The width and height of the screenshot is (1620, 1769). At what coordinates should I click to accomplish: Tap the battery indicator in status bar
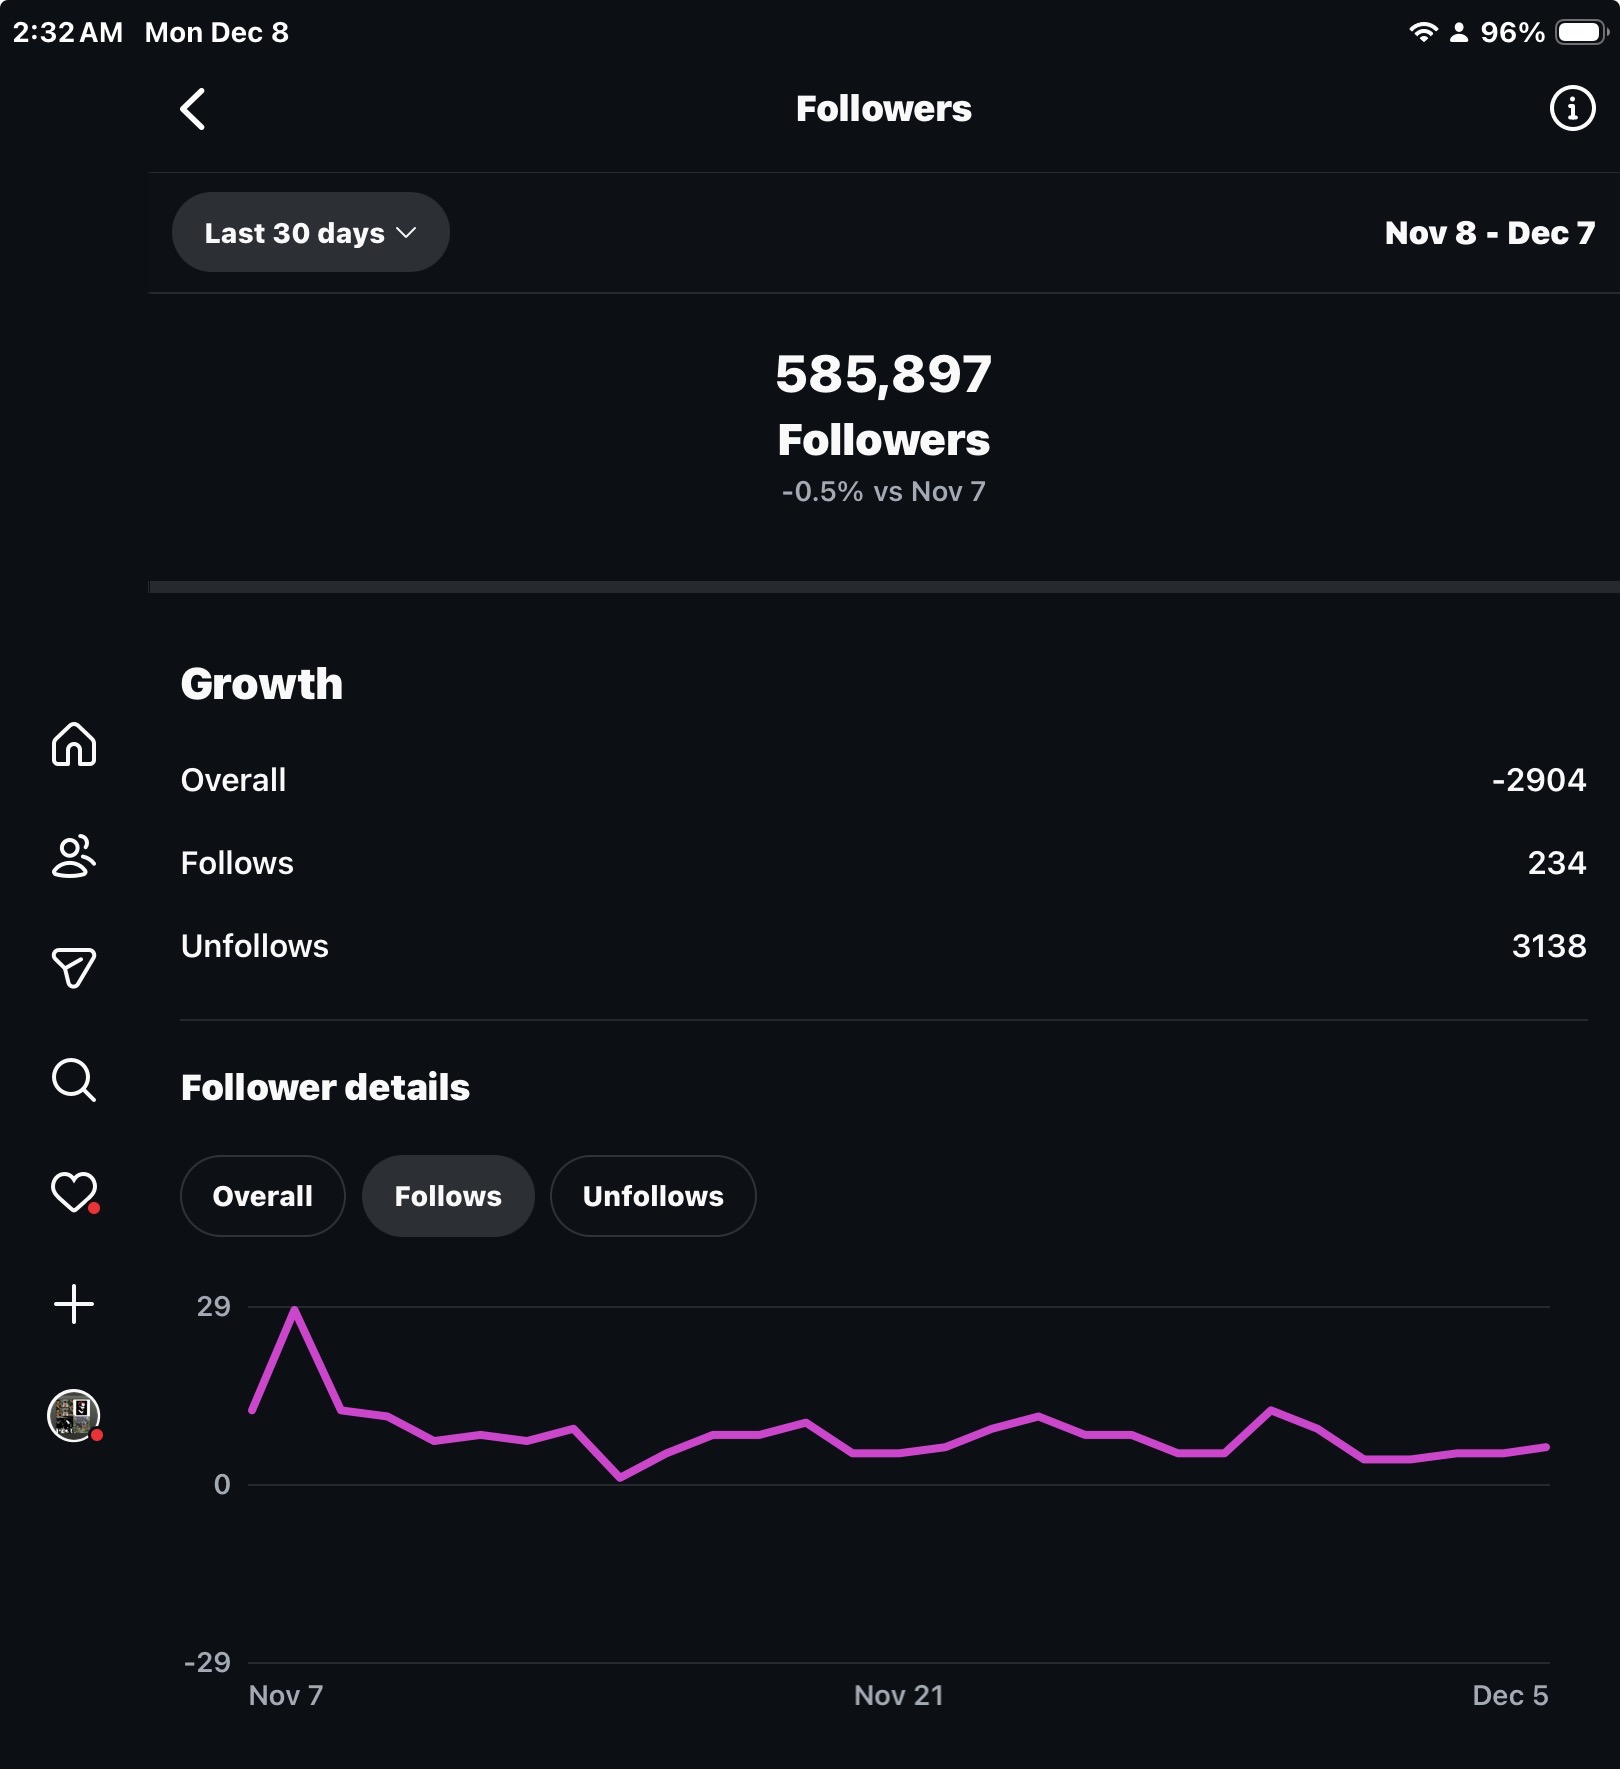tap(1581, 32)
